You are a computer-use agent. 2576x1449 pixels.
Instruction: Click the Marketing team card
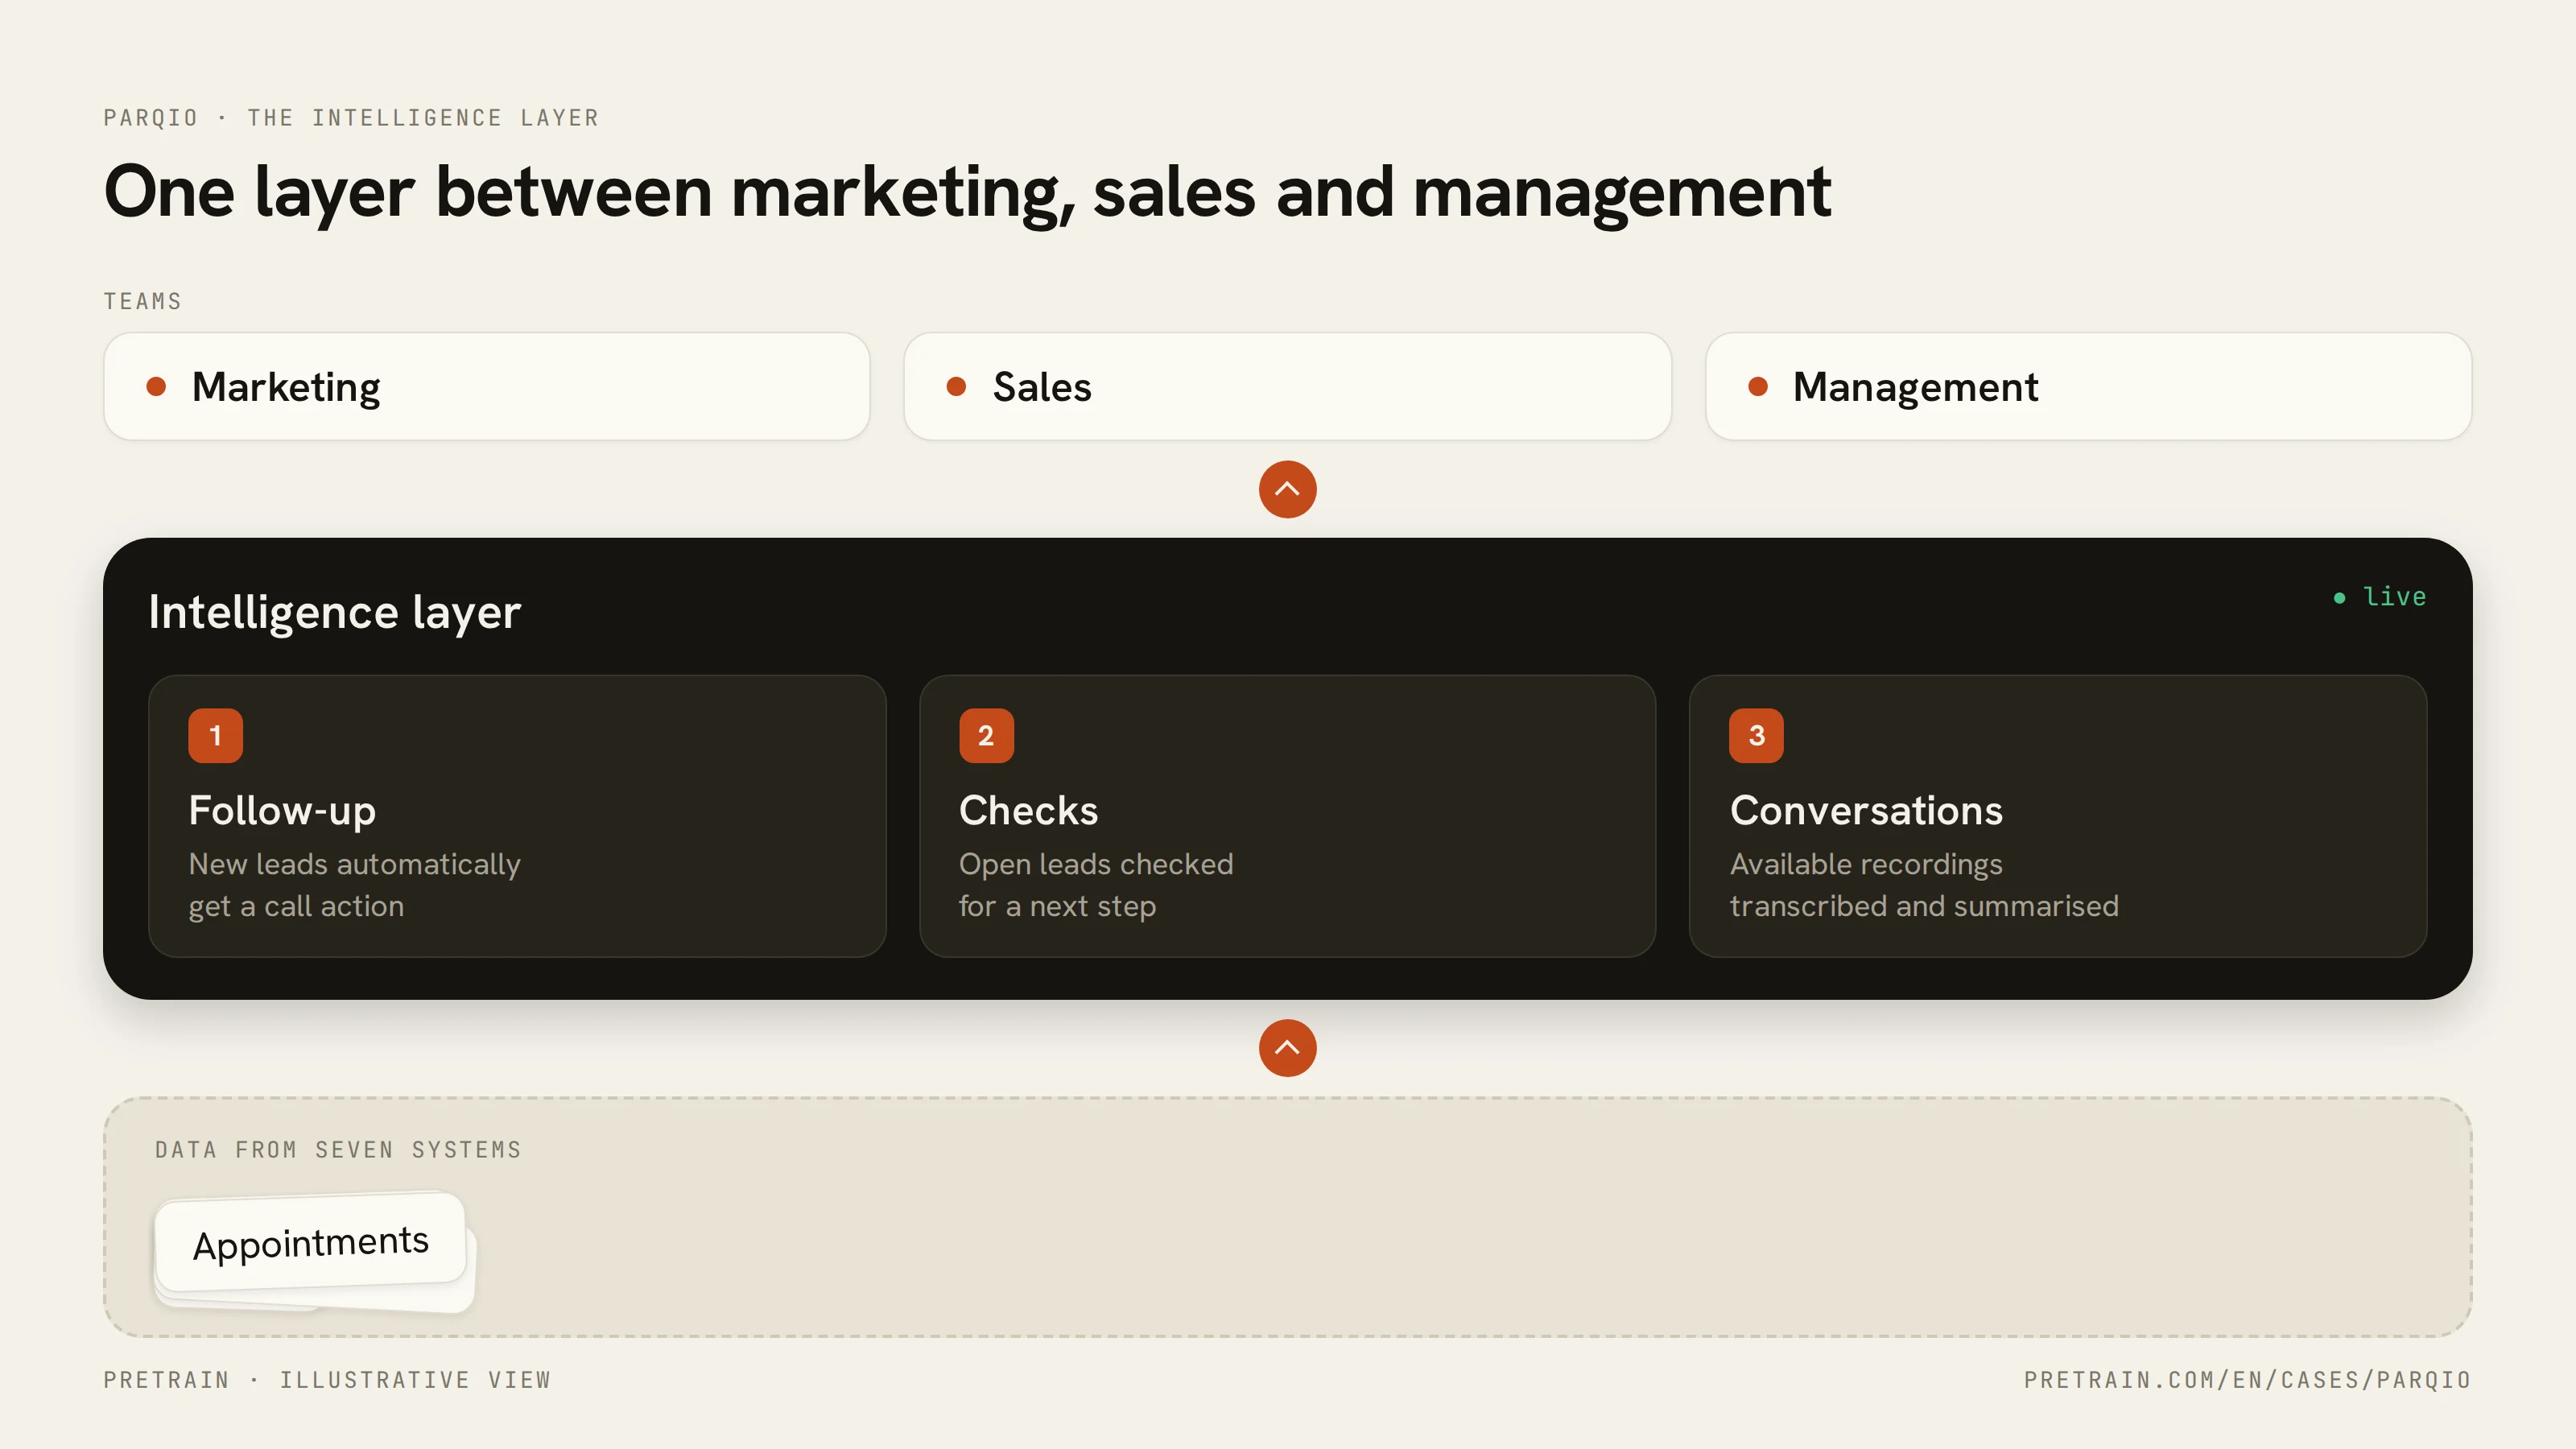487,387
